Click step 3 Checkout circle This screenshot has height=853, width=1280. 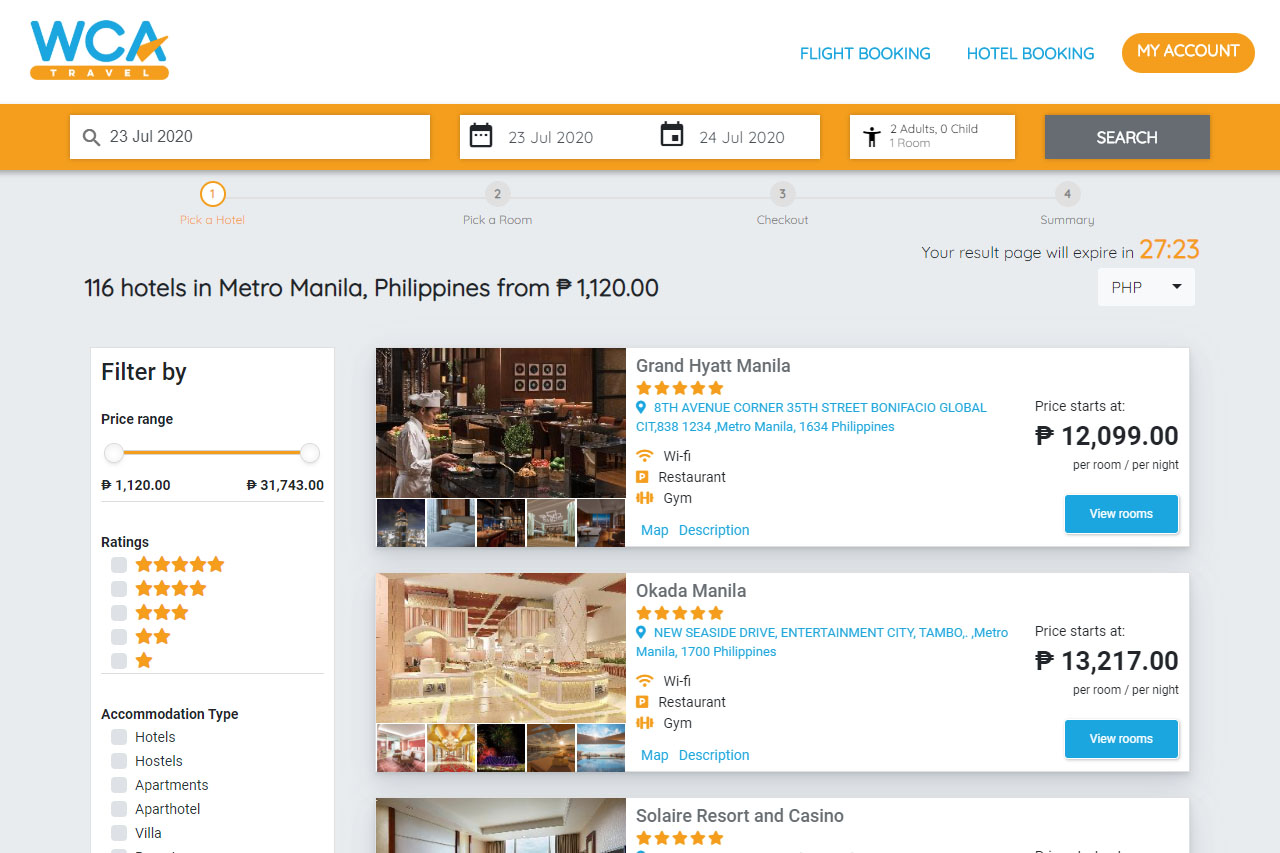[x=782, y=194]
